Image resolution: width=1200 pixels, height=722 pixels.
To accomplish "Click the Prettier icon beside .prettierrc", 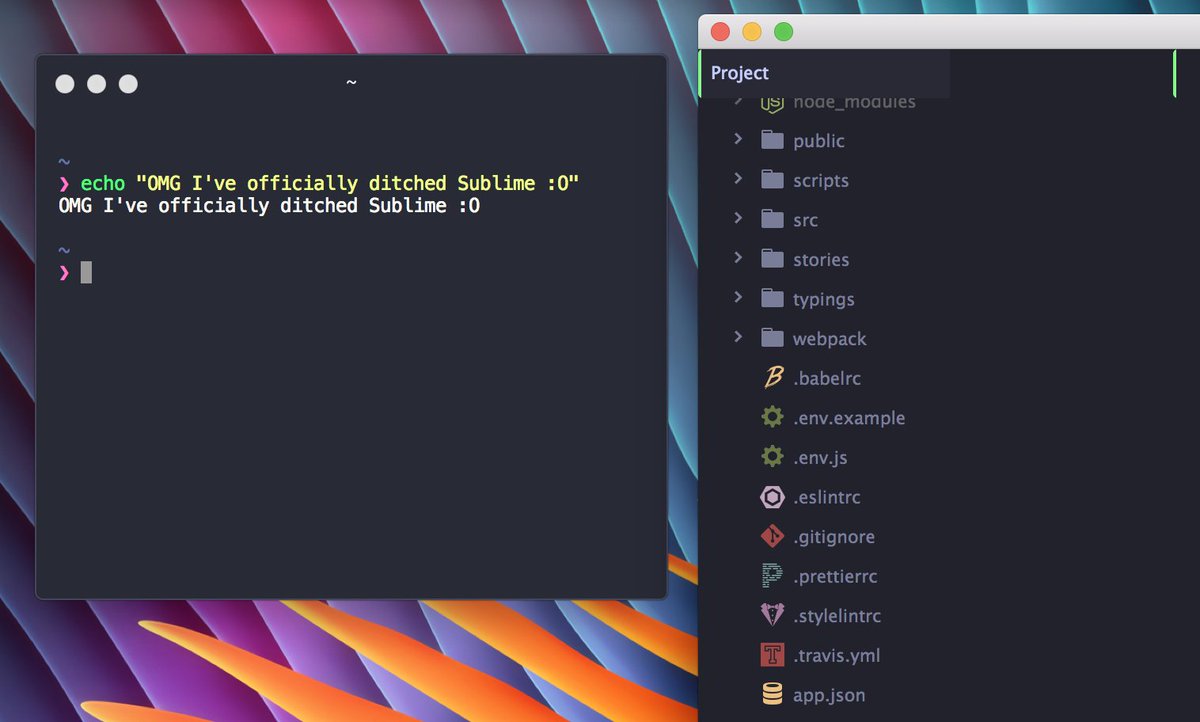I will (x=772, y=576).
